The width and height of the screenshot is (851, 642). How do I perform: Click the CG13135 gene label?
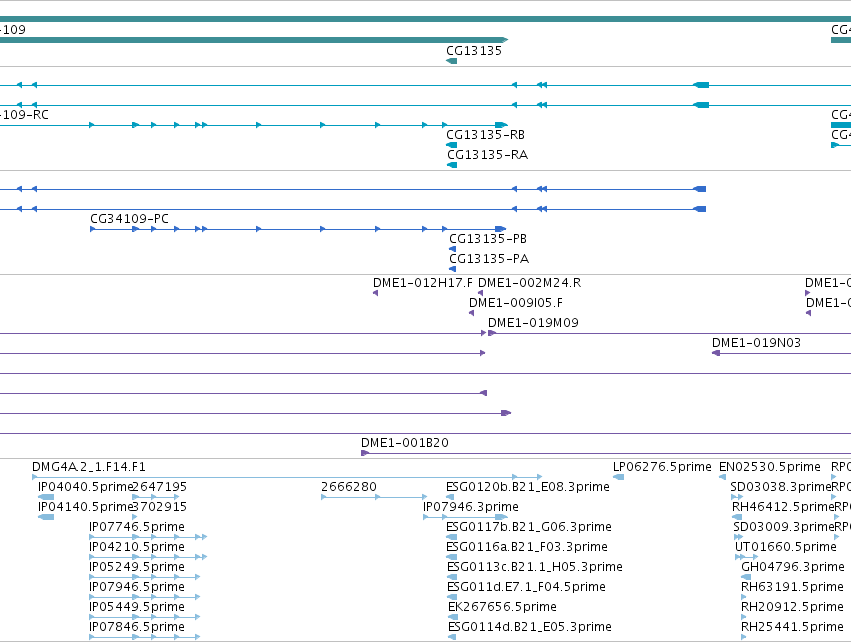[474, 50]
